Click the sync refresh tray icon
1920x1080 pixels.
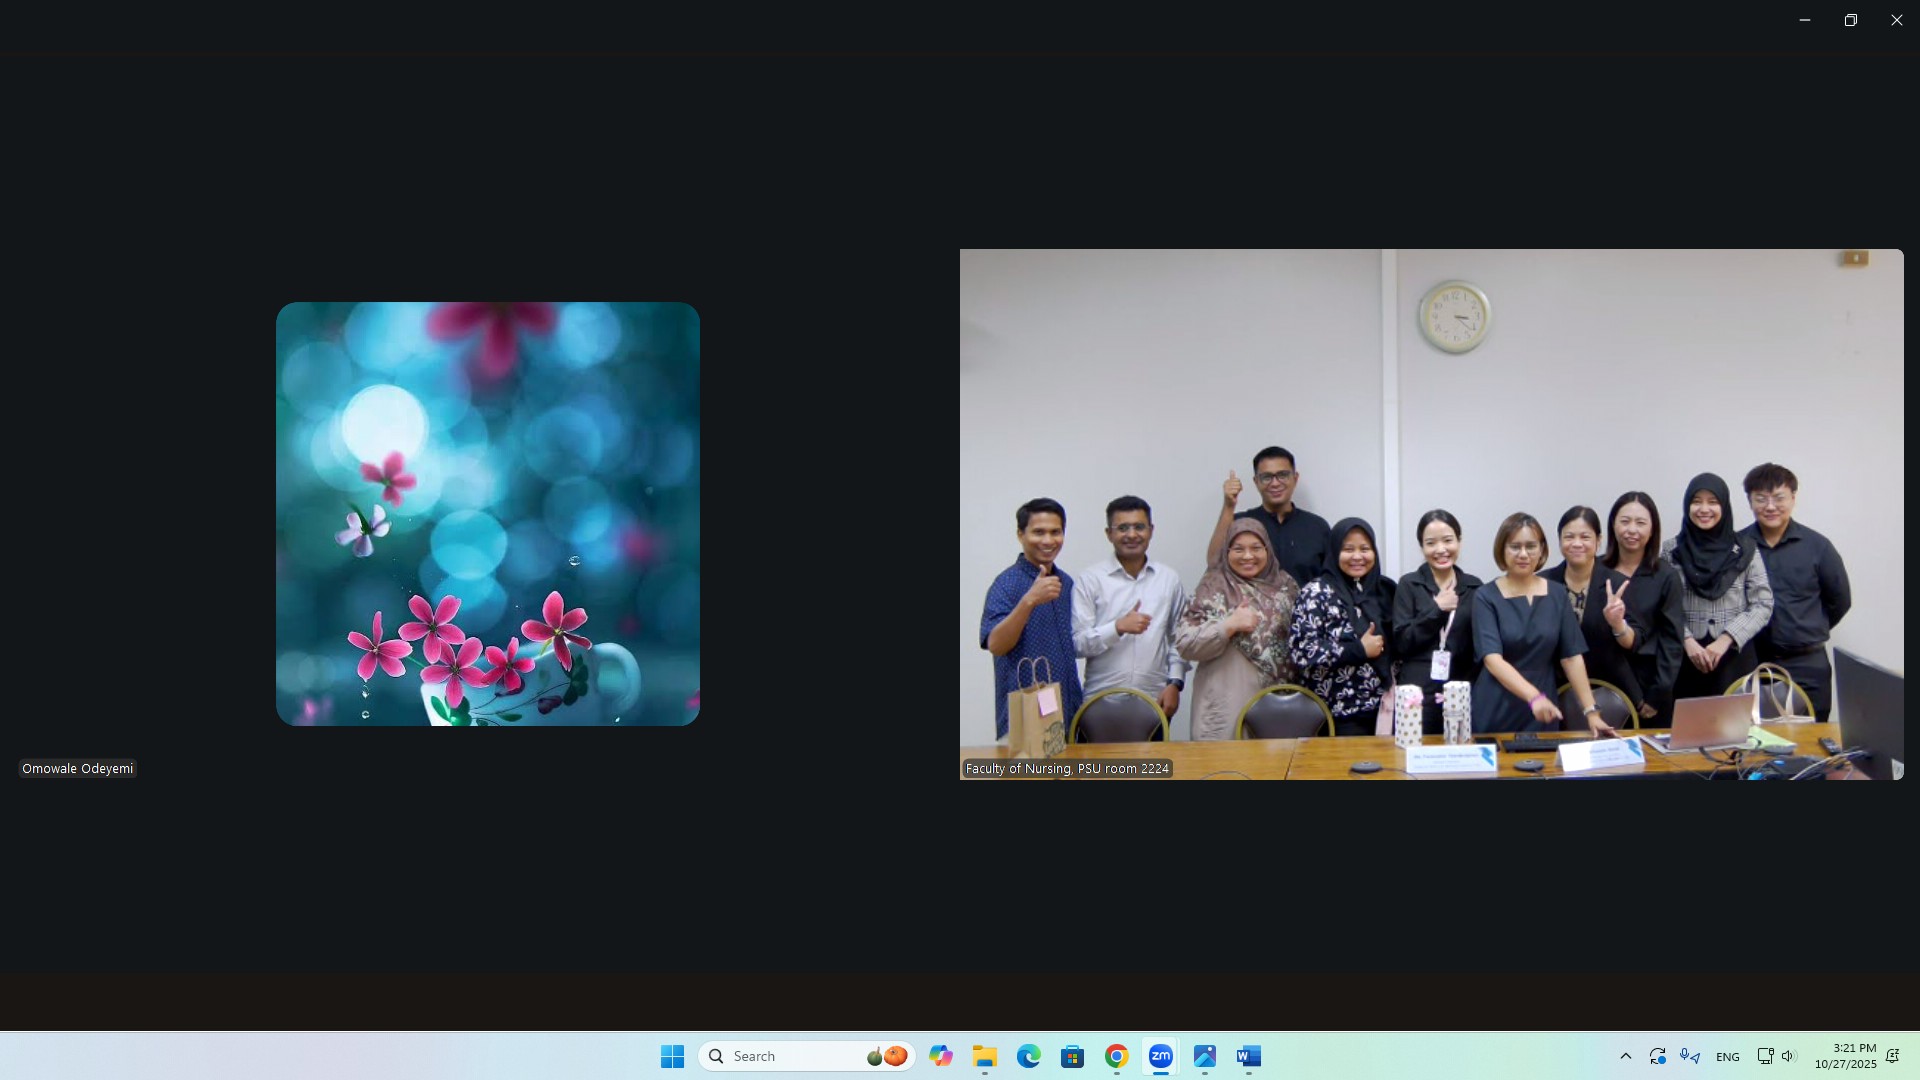[x=1657, y=1056]
